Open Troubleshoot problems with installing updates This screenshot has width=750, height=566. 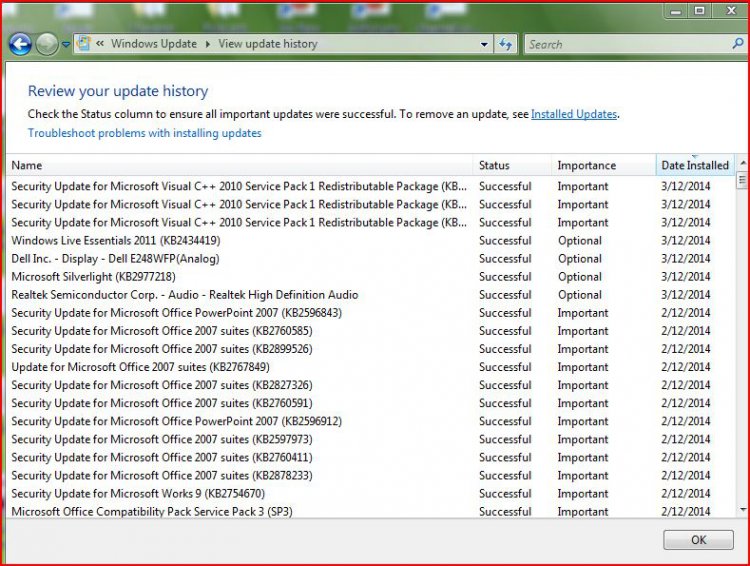point(144,133)
